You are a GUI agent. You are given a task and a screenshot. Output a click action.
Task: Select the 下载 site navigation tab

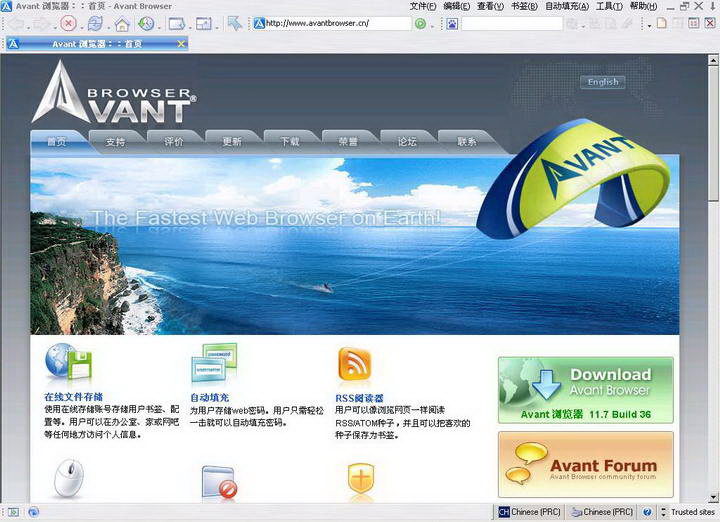point(291,141)
